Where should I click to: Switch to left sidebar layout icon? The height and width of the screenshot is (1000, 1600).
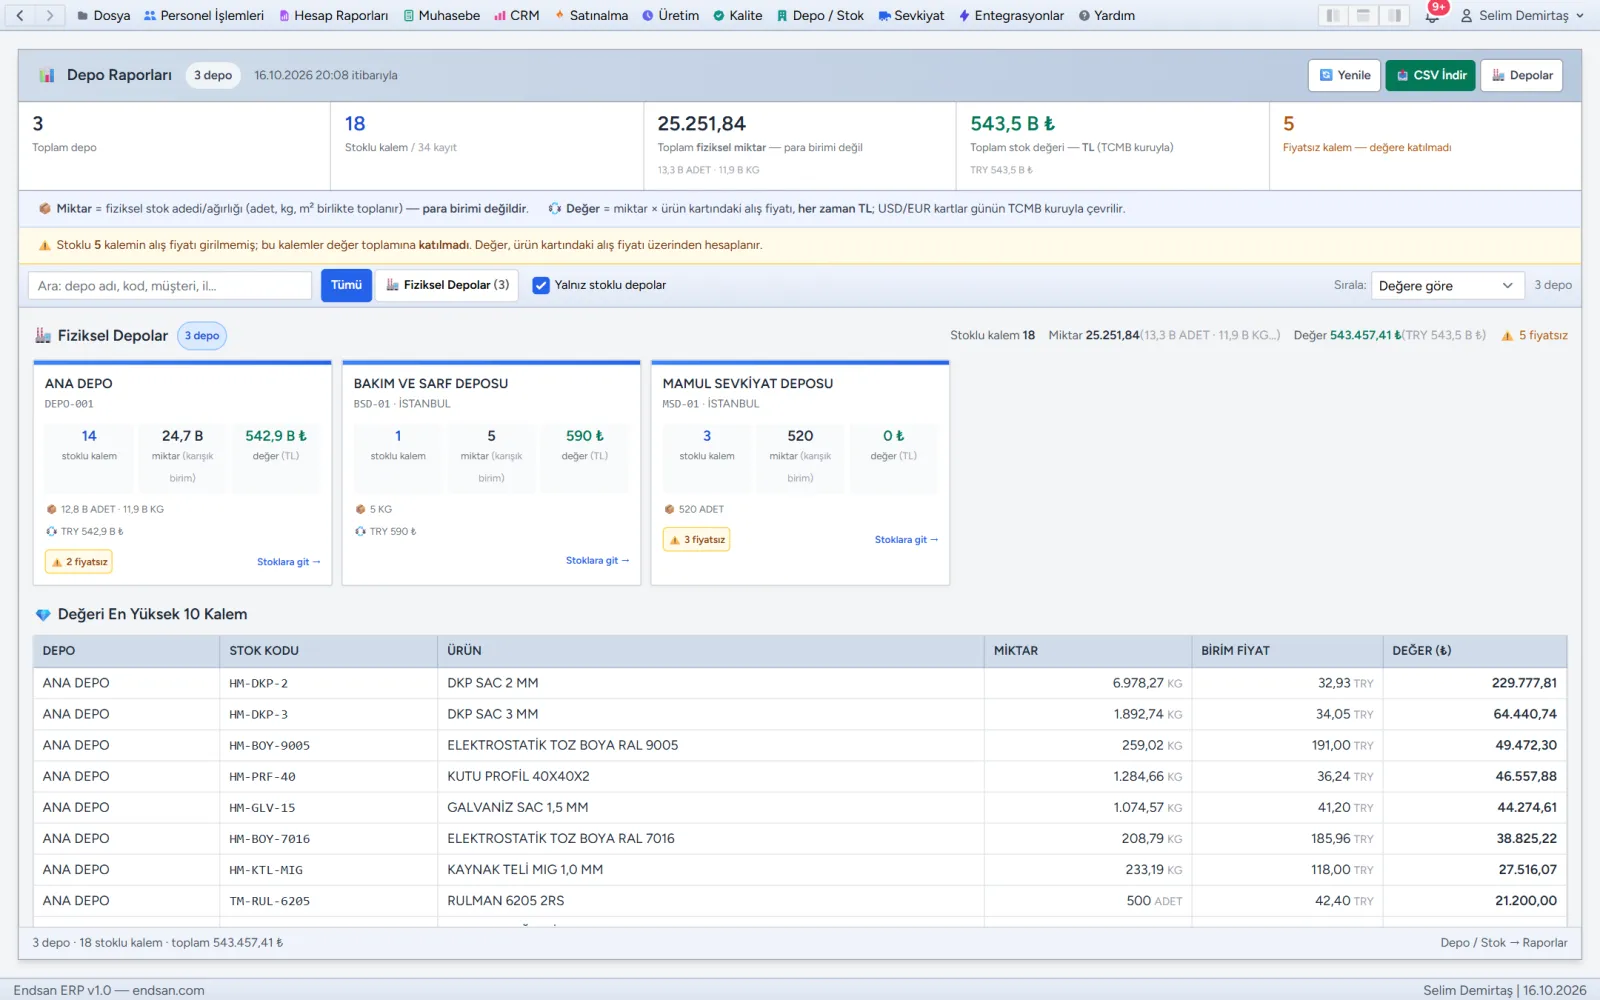[1332, 16]
